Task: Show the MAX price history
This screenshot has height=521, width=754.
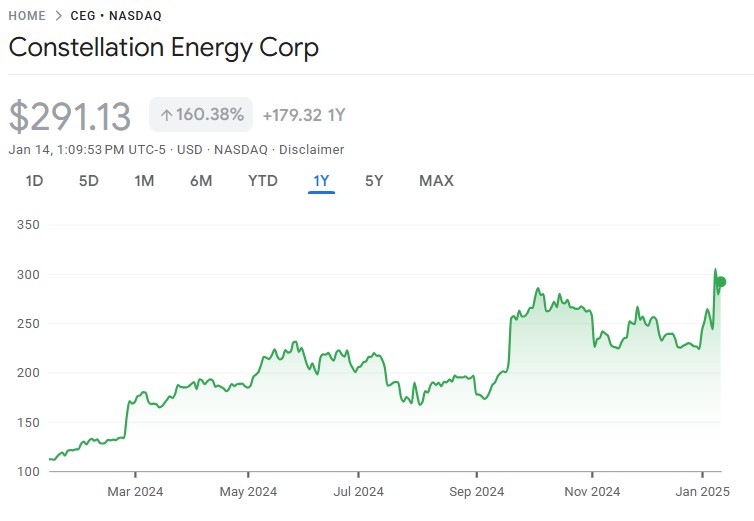Action: click(x=436, y=181)
